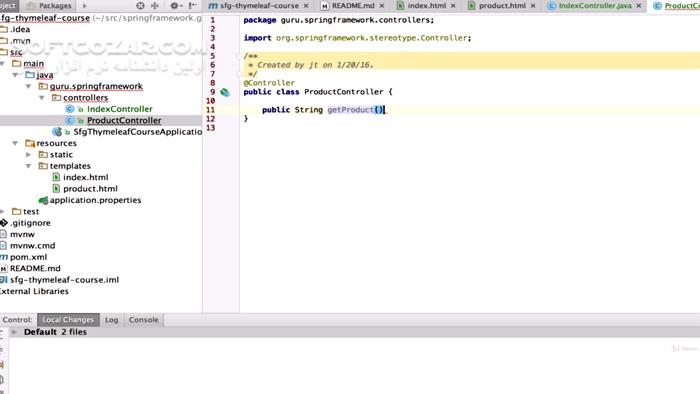Click the product.html file icon in tree
Image resolution: width=700 pixels, height=394 pixels.
56,189
